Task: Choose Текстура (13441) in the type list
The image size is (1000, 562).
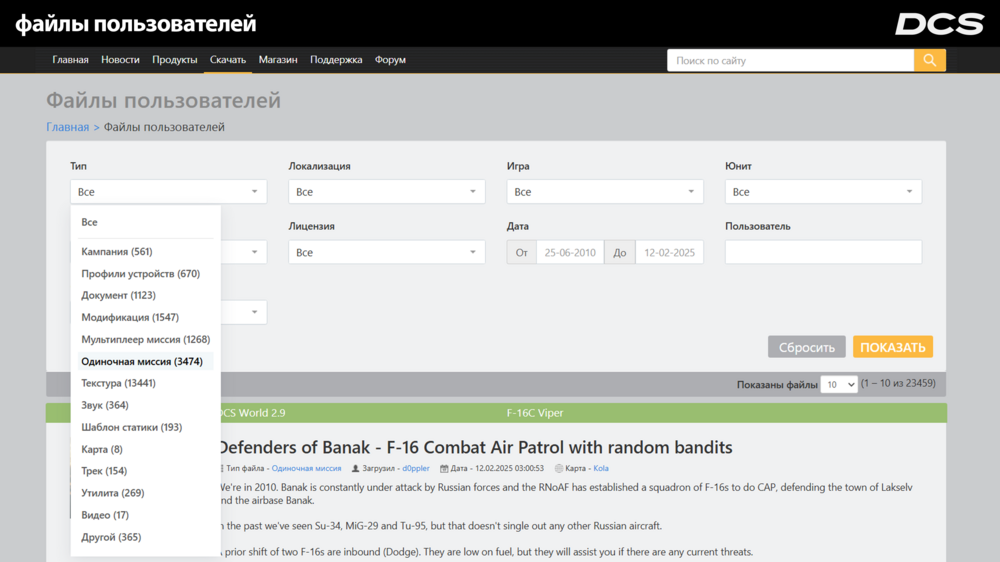Action: (x=118, y=383)
